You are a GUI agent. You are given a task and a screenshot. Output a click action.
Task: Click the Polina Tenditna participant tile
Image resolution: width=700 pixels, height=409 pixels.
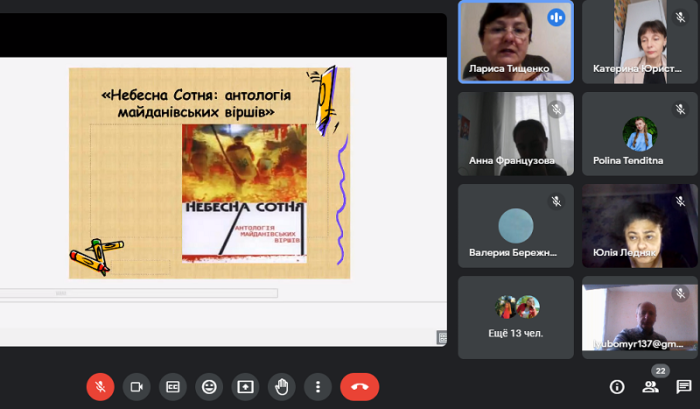(640, 133)
